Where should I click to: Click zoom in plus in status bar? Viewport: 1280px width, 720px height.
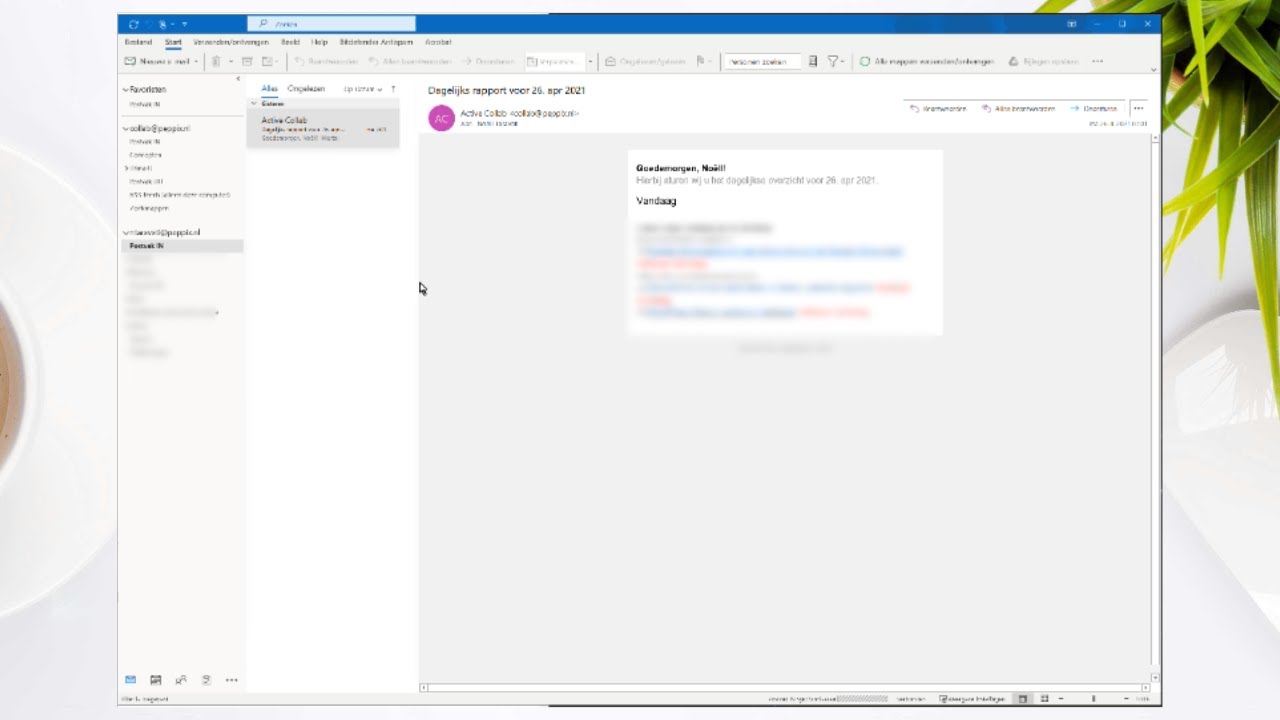click(x=1126, y=699)
